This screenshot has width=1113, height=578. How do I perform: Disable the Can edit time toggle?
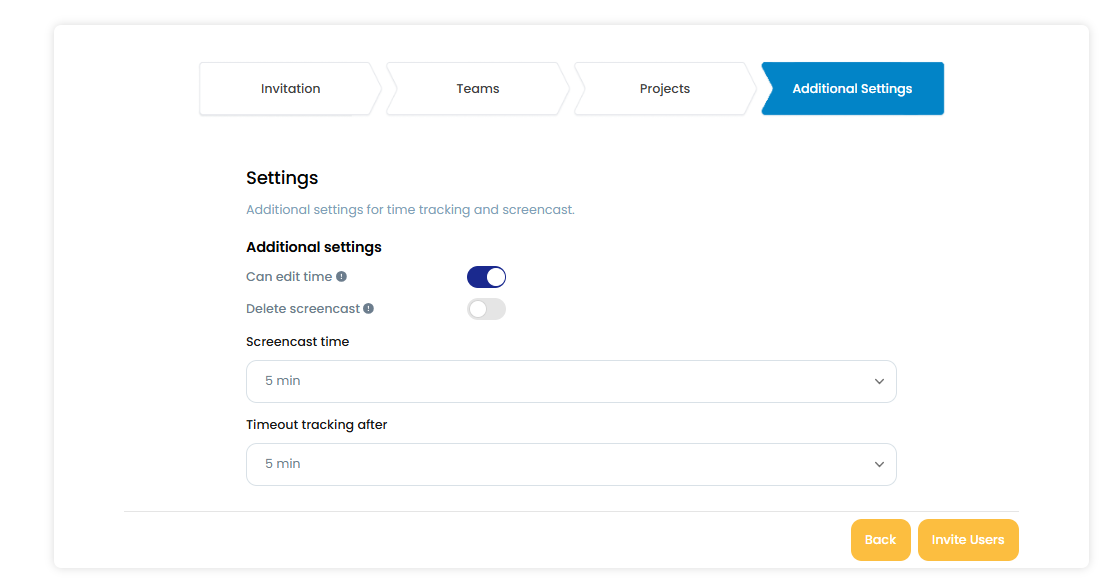[486, 276]
